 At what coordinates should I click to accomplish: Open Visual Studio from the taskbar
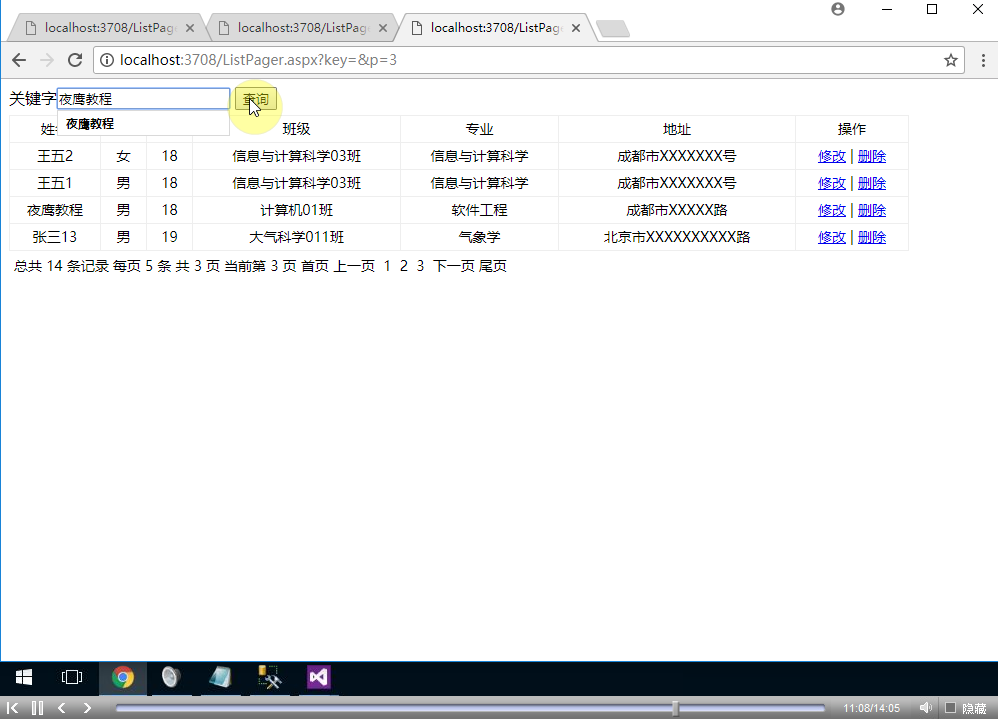(318, 677)
